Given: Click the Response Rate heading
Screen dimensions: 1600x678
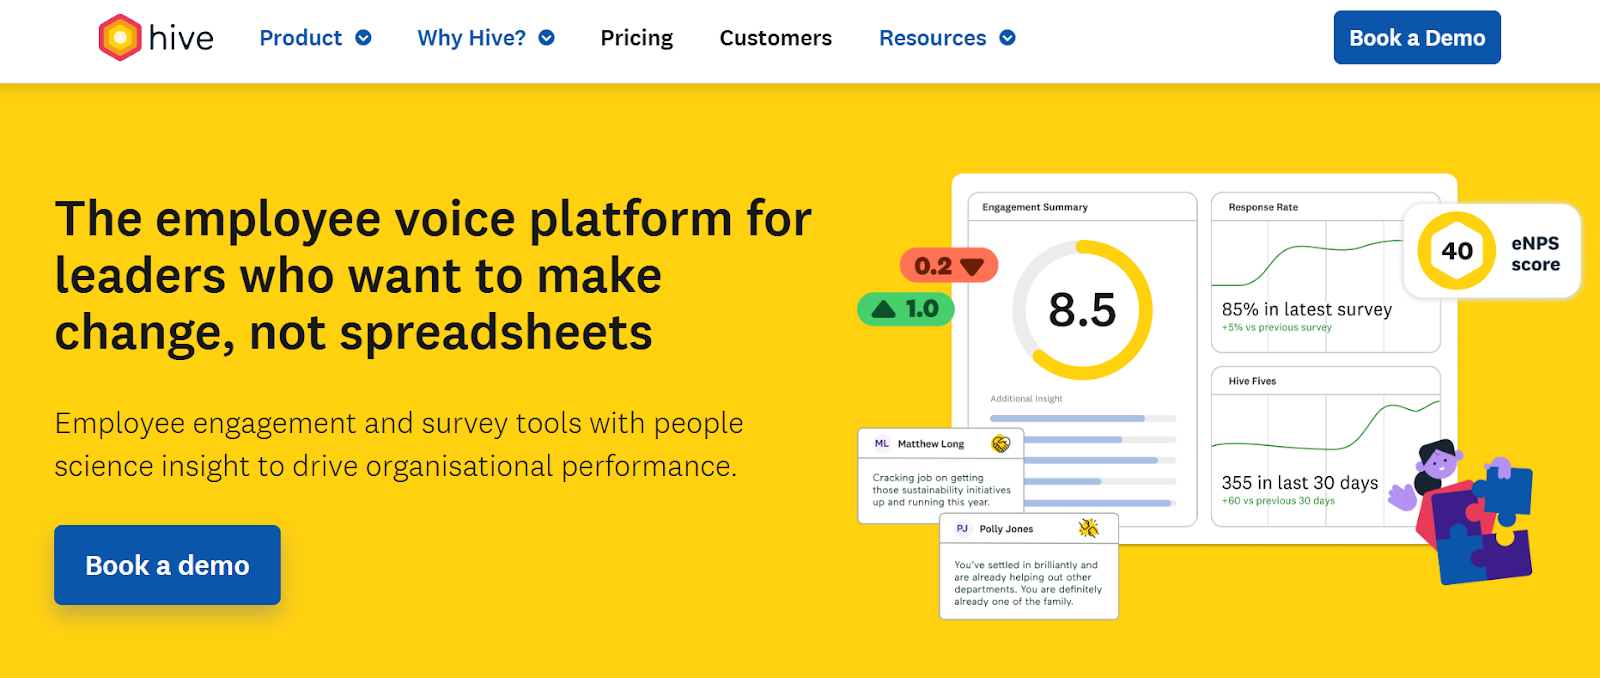Looking at the screenshot, I should coord(1263,207).
